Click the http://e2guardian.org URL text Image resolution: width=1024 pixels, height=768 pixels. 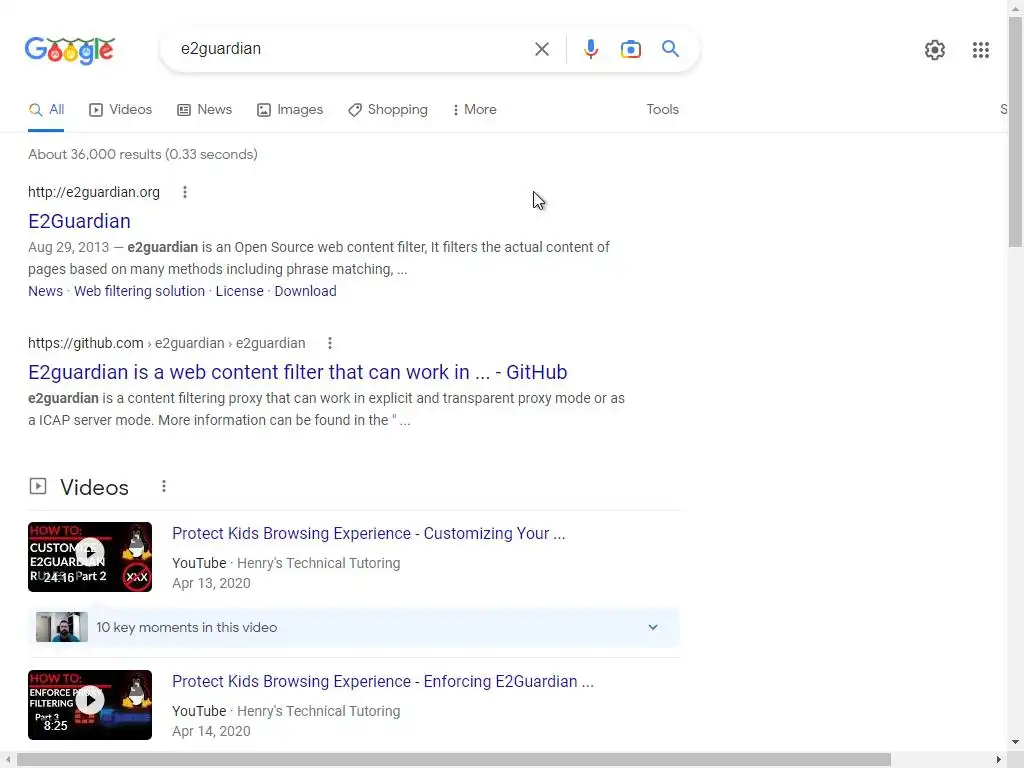(x=93, y=192)
